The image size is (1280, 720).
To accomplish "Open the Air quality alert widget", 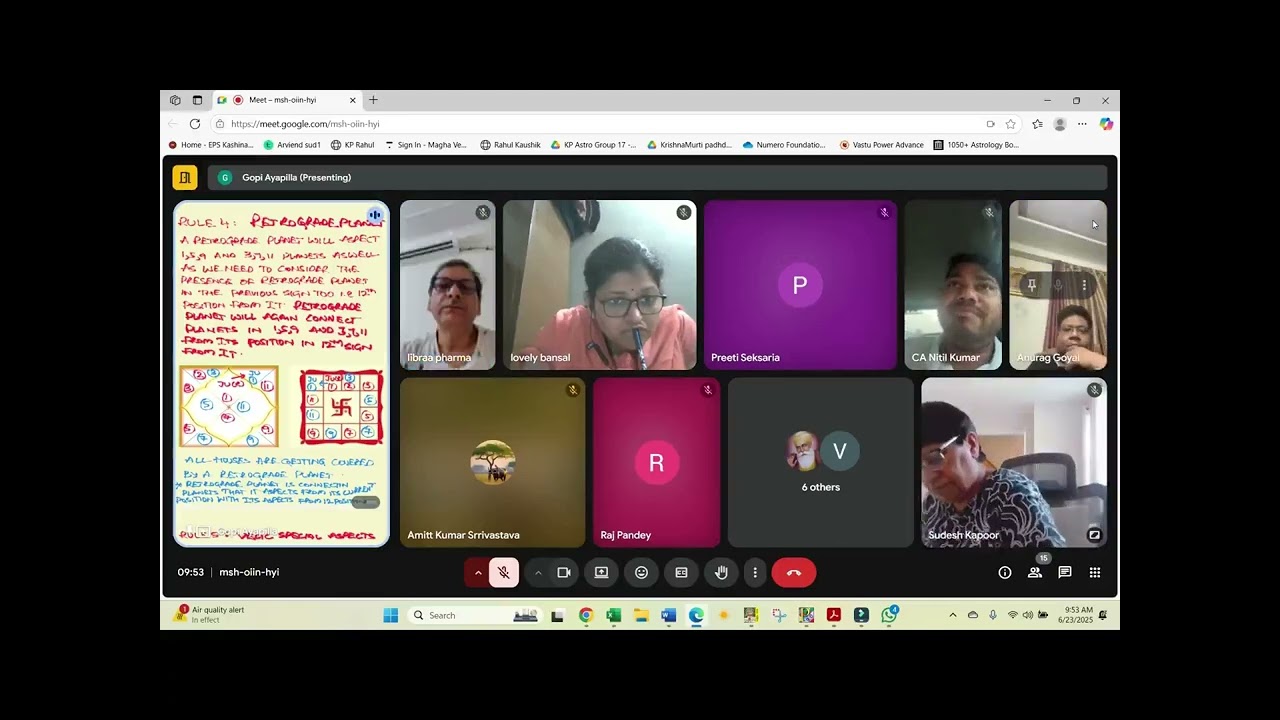I will tap(211, 615).
